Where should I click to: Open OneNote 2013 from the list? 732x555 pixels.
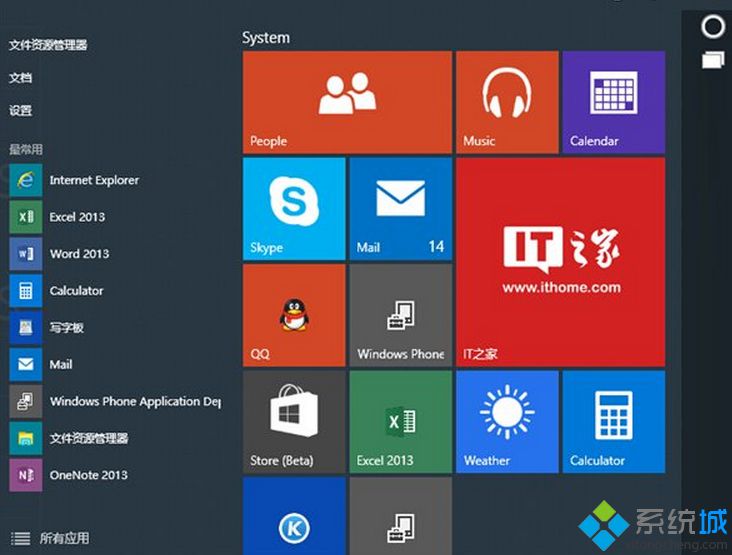pyautogui.click(x=69, y=475)
